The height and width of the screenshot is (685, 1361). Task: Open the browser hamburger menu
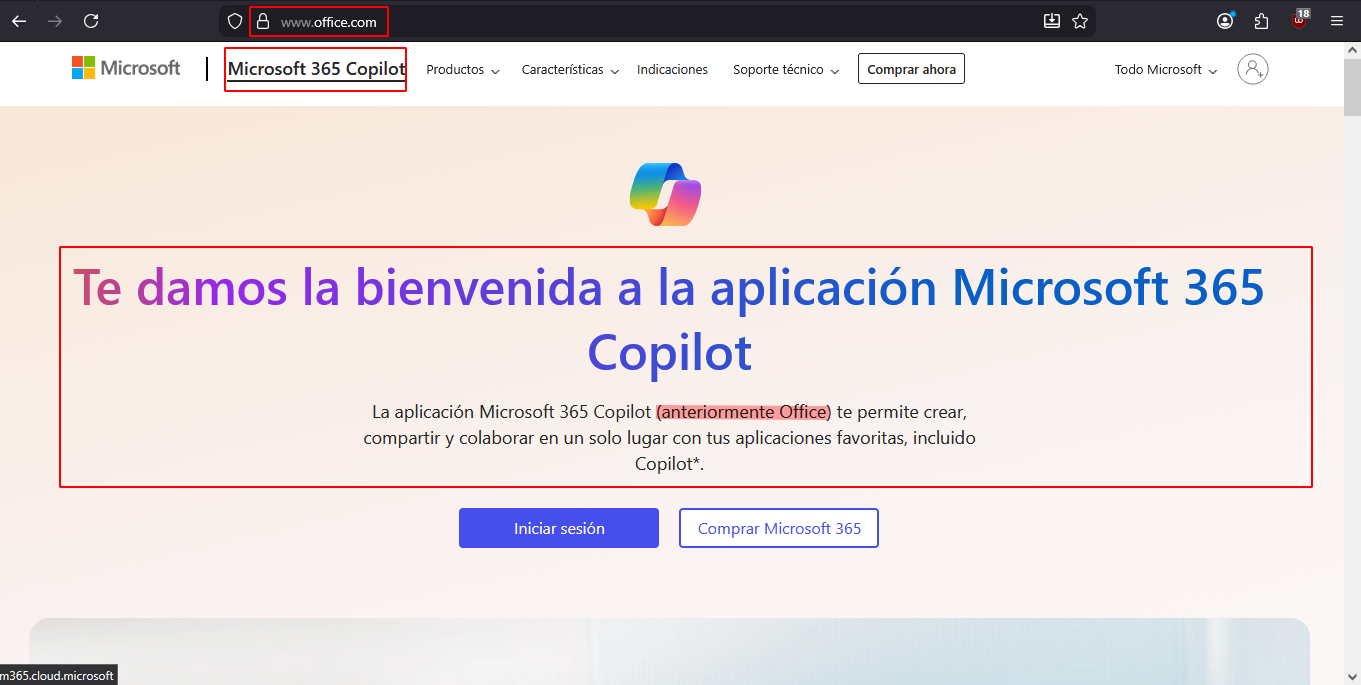point(1337,21)
